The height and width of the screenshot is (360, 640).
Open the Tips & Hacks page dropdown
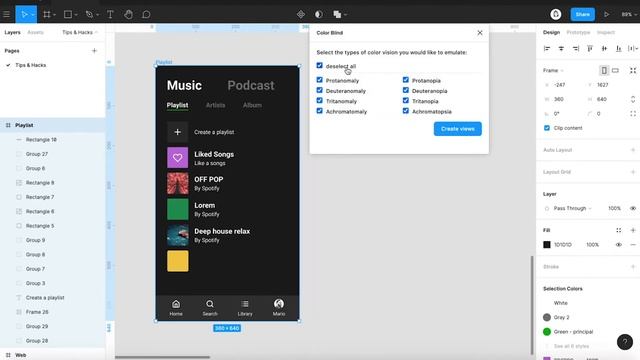(x=80, y=32)
